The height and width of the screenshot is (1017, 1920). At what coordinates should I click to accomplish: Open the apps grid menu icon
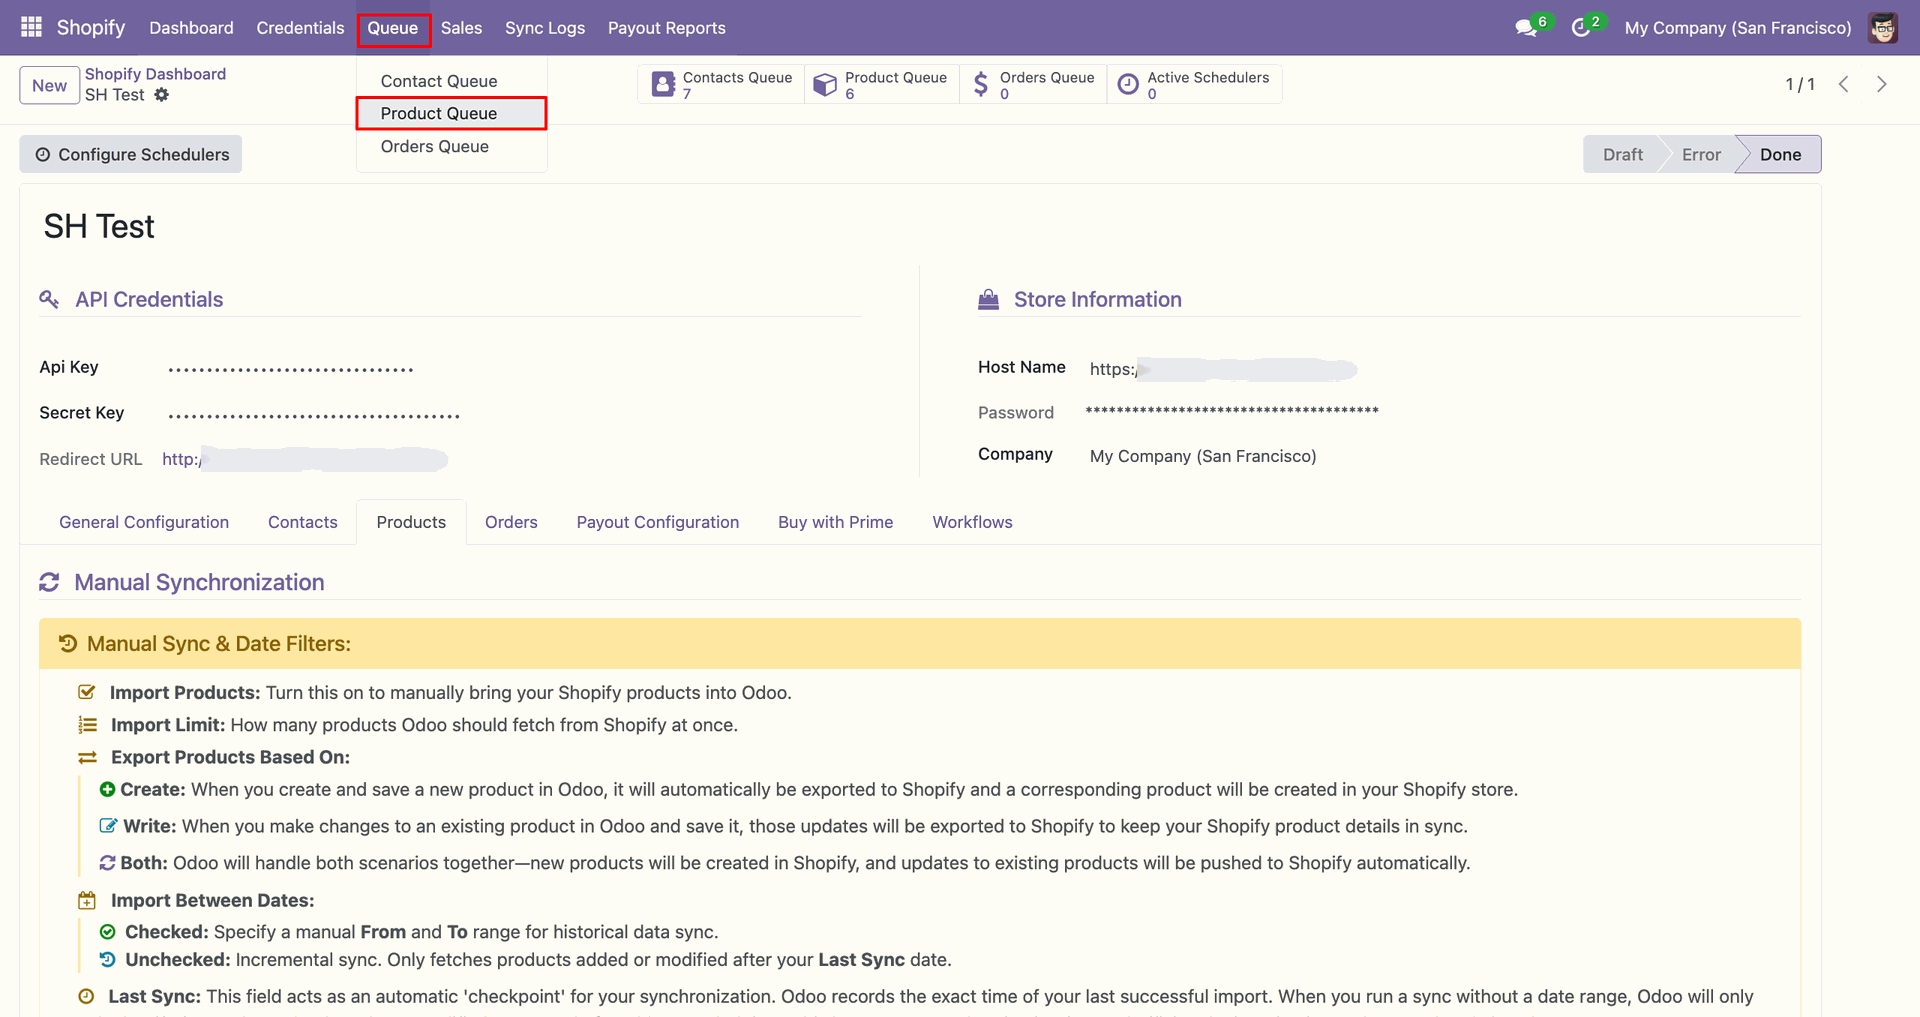coord(31,27)
